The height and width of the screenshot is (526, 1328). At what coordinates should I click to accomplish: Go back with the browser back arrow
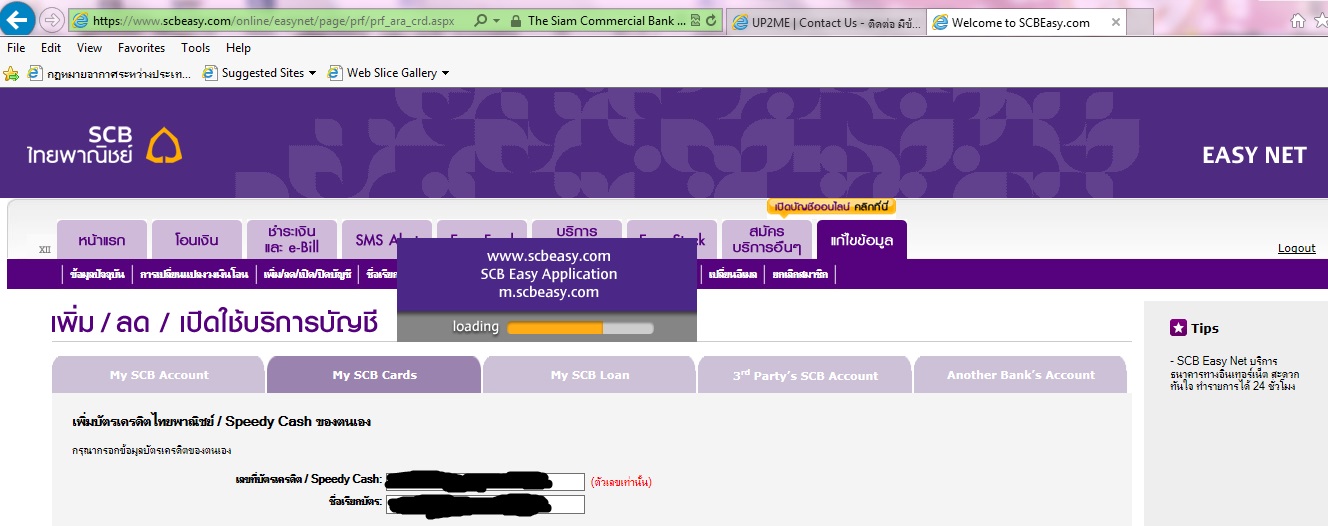point(19,19)
